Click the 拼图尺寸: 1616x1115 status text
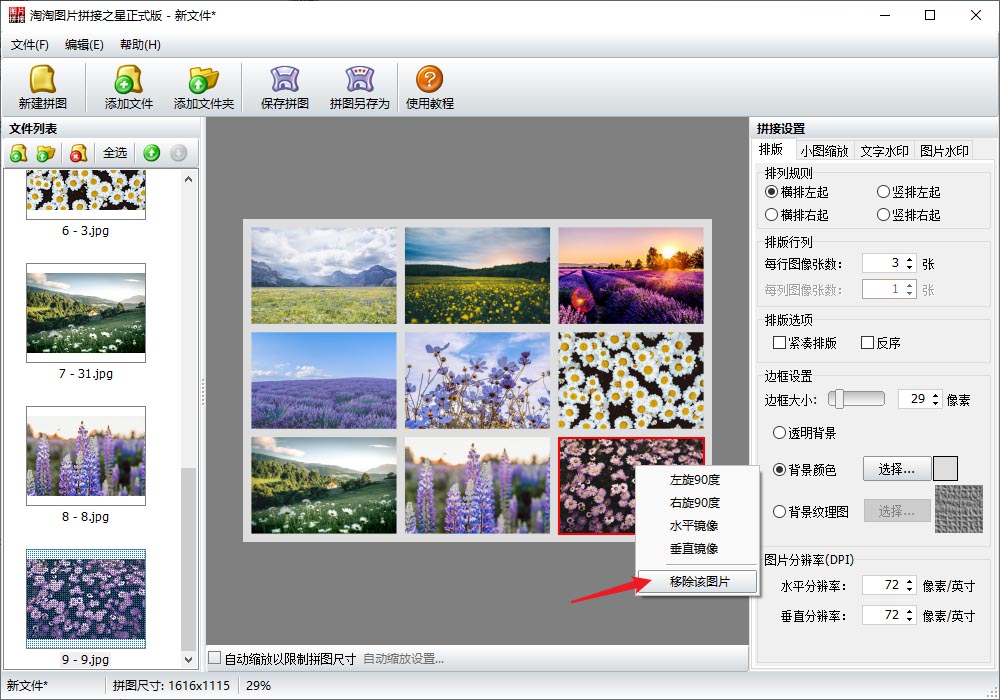 171,685
